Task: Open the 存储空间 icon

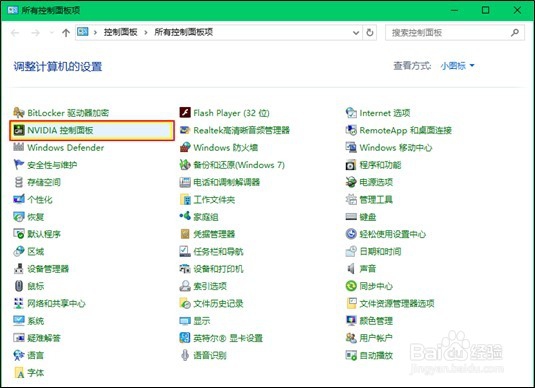Action: (18, 182)
